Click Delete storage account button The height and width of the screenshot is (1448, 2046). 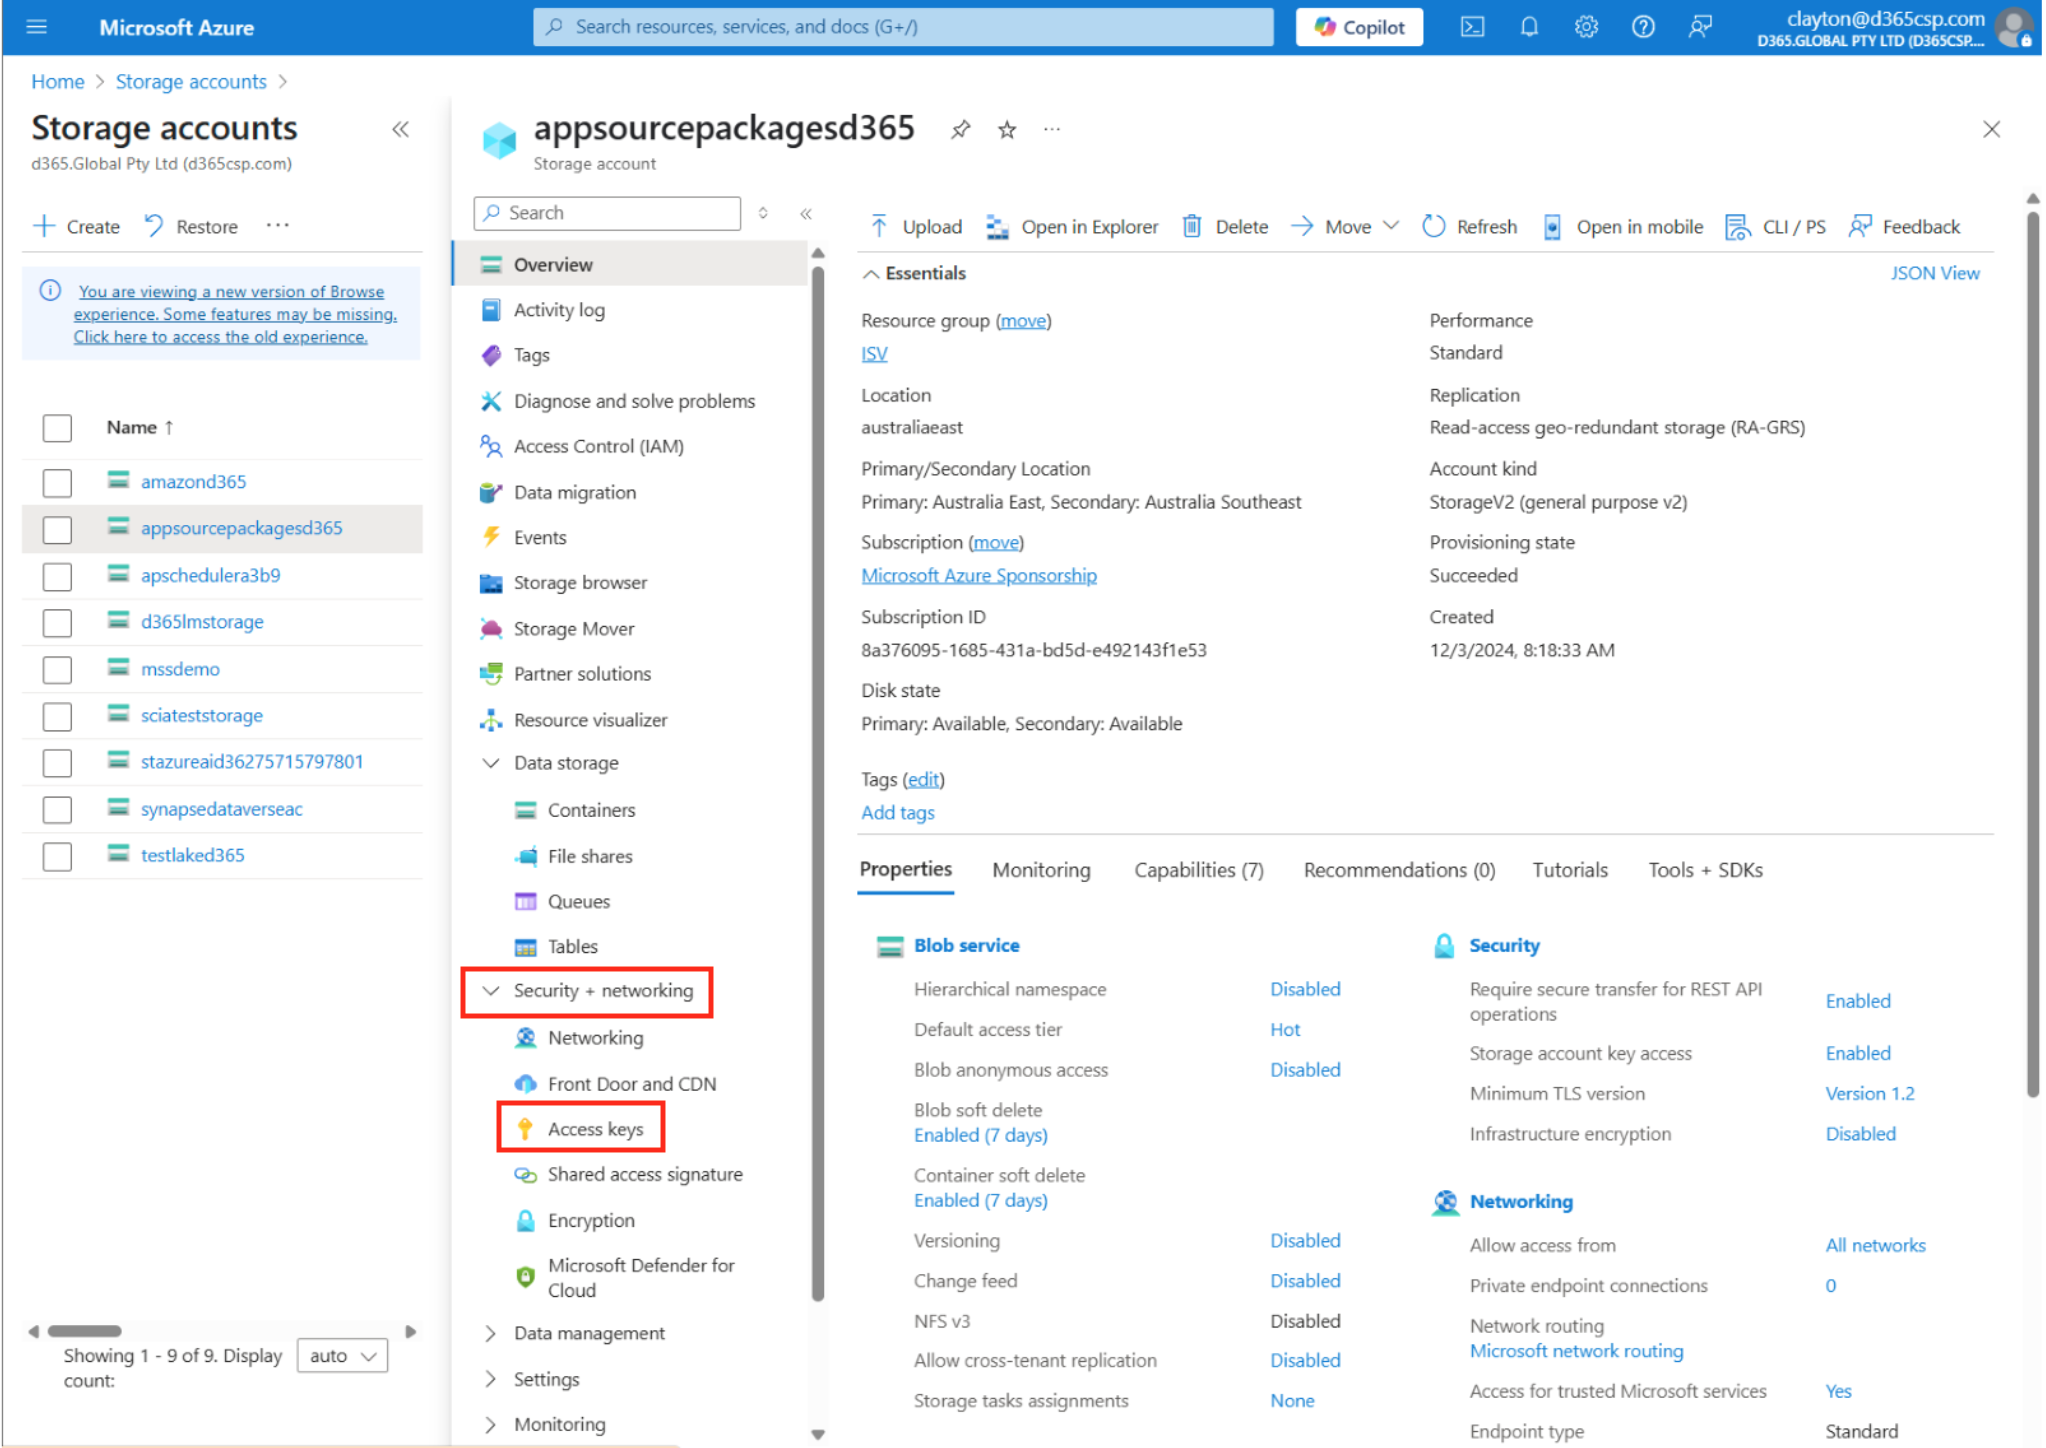pyautogui.click(x=1225, y=227)
